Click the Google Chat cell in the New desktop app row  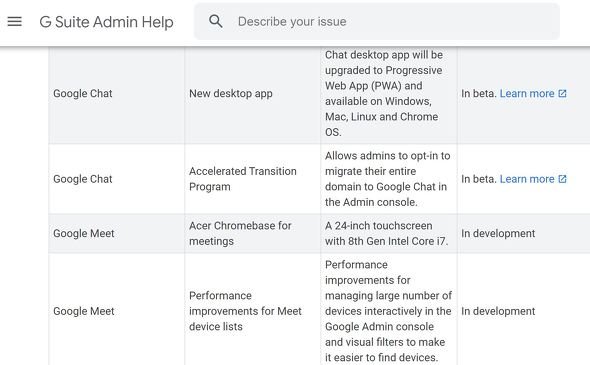point(117,93)
